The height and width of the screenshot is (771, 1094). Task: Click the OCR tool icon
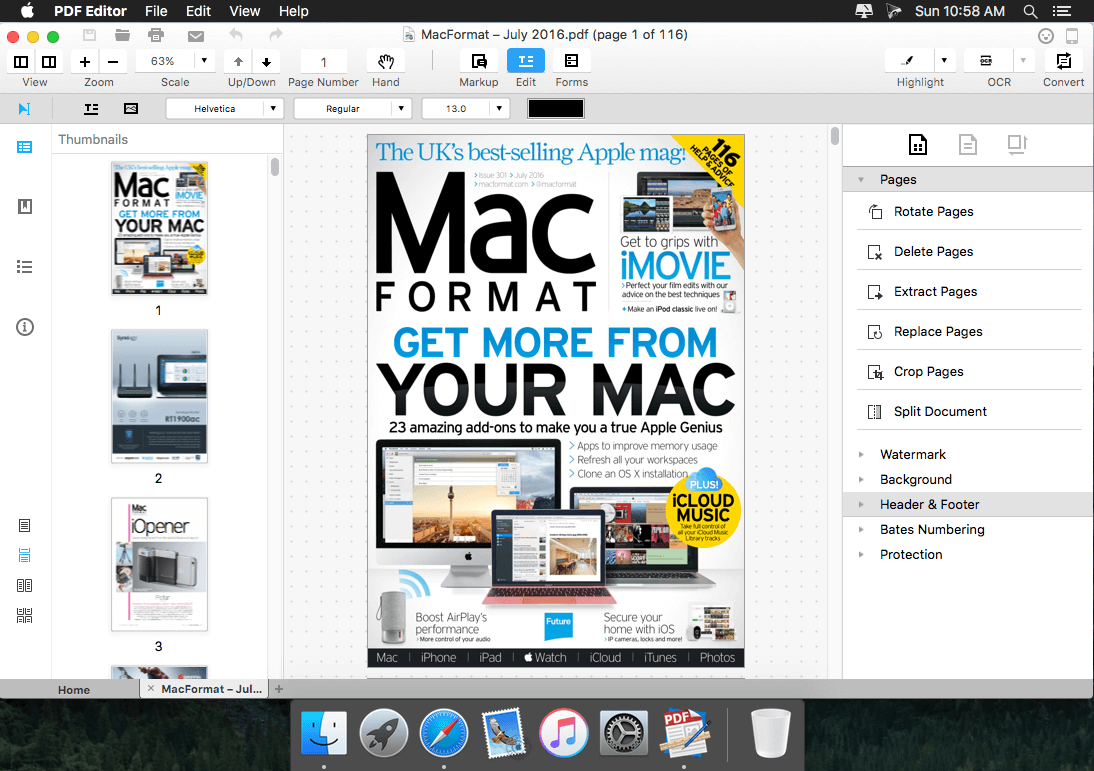pos(986,61)
